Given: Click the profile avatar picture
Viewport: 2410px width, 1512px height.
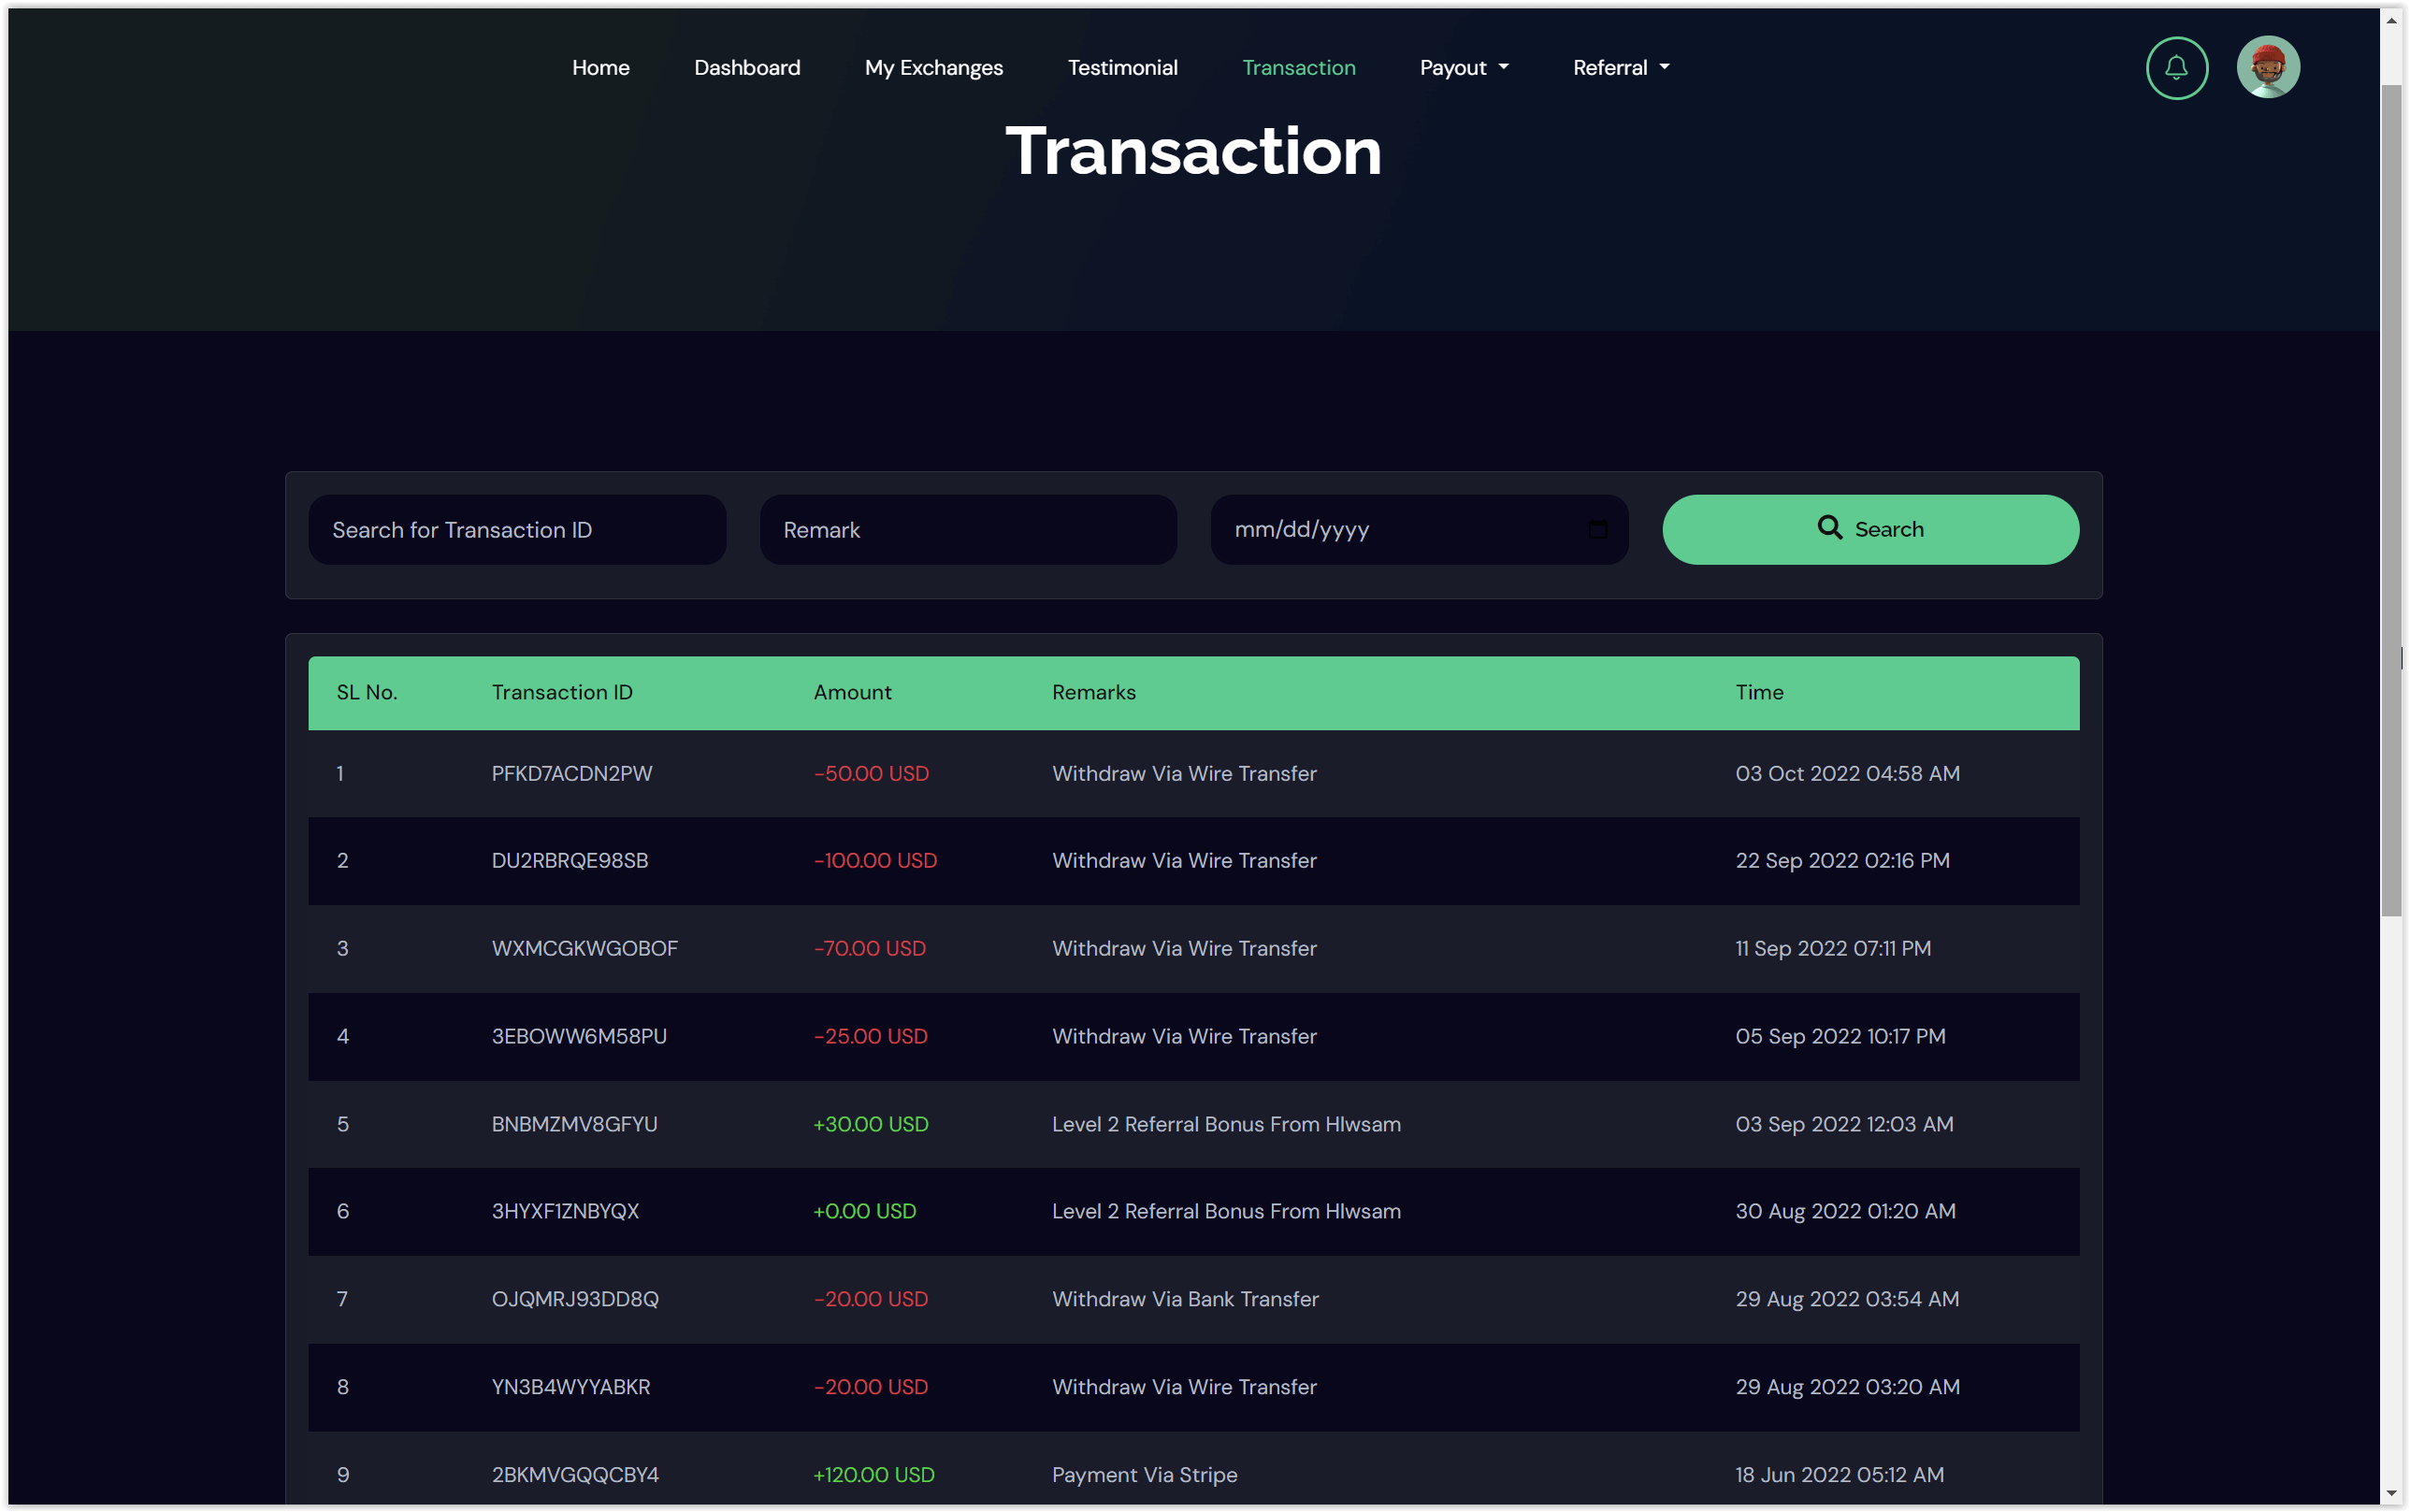Looking at the screenshot, I should (x=2268, y=67).
